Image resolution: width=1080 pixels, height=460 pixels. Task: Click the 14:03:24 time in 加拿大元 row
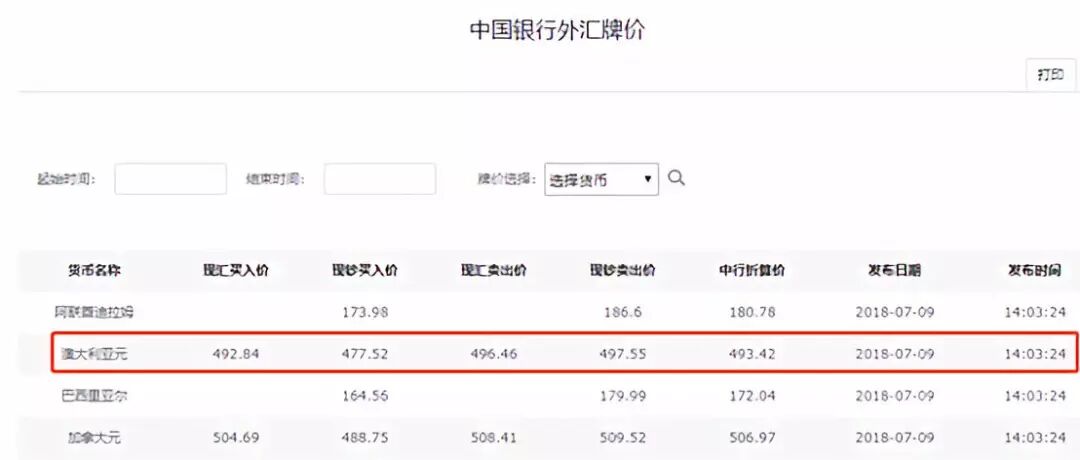pyautogui.click(x=1035, y=438)
